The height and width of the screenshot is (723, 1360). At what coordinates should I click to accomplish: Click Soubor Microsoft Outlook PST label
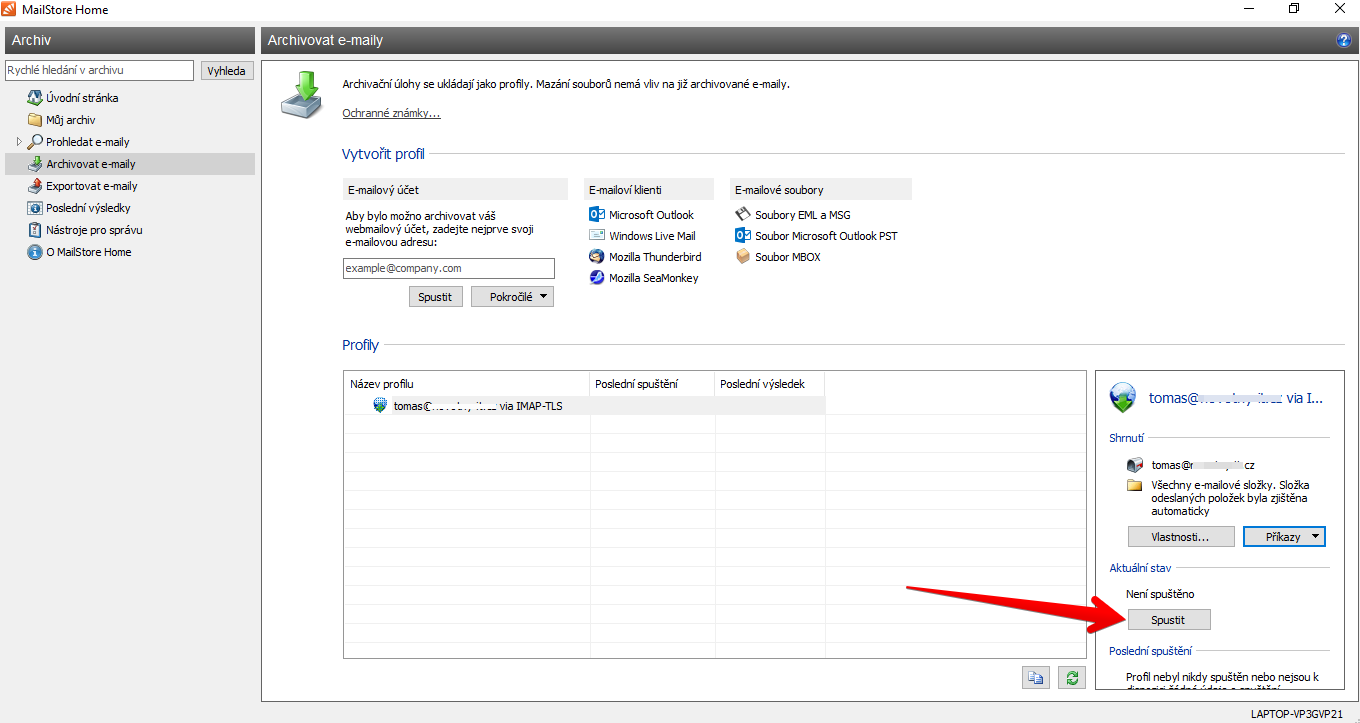coord(826,236)
